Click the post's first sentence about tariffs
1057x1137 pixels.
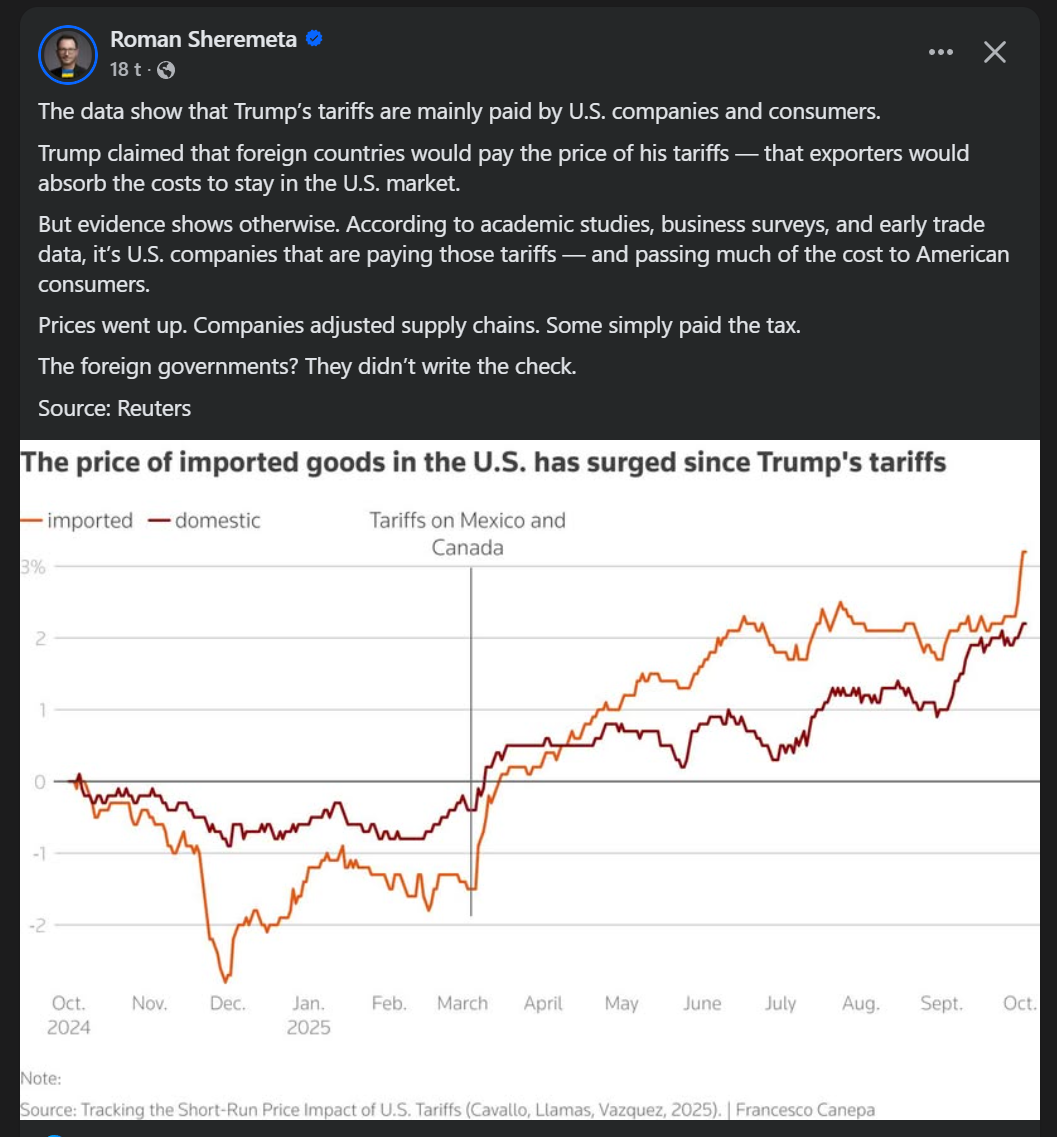(459, 111)
